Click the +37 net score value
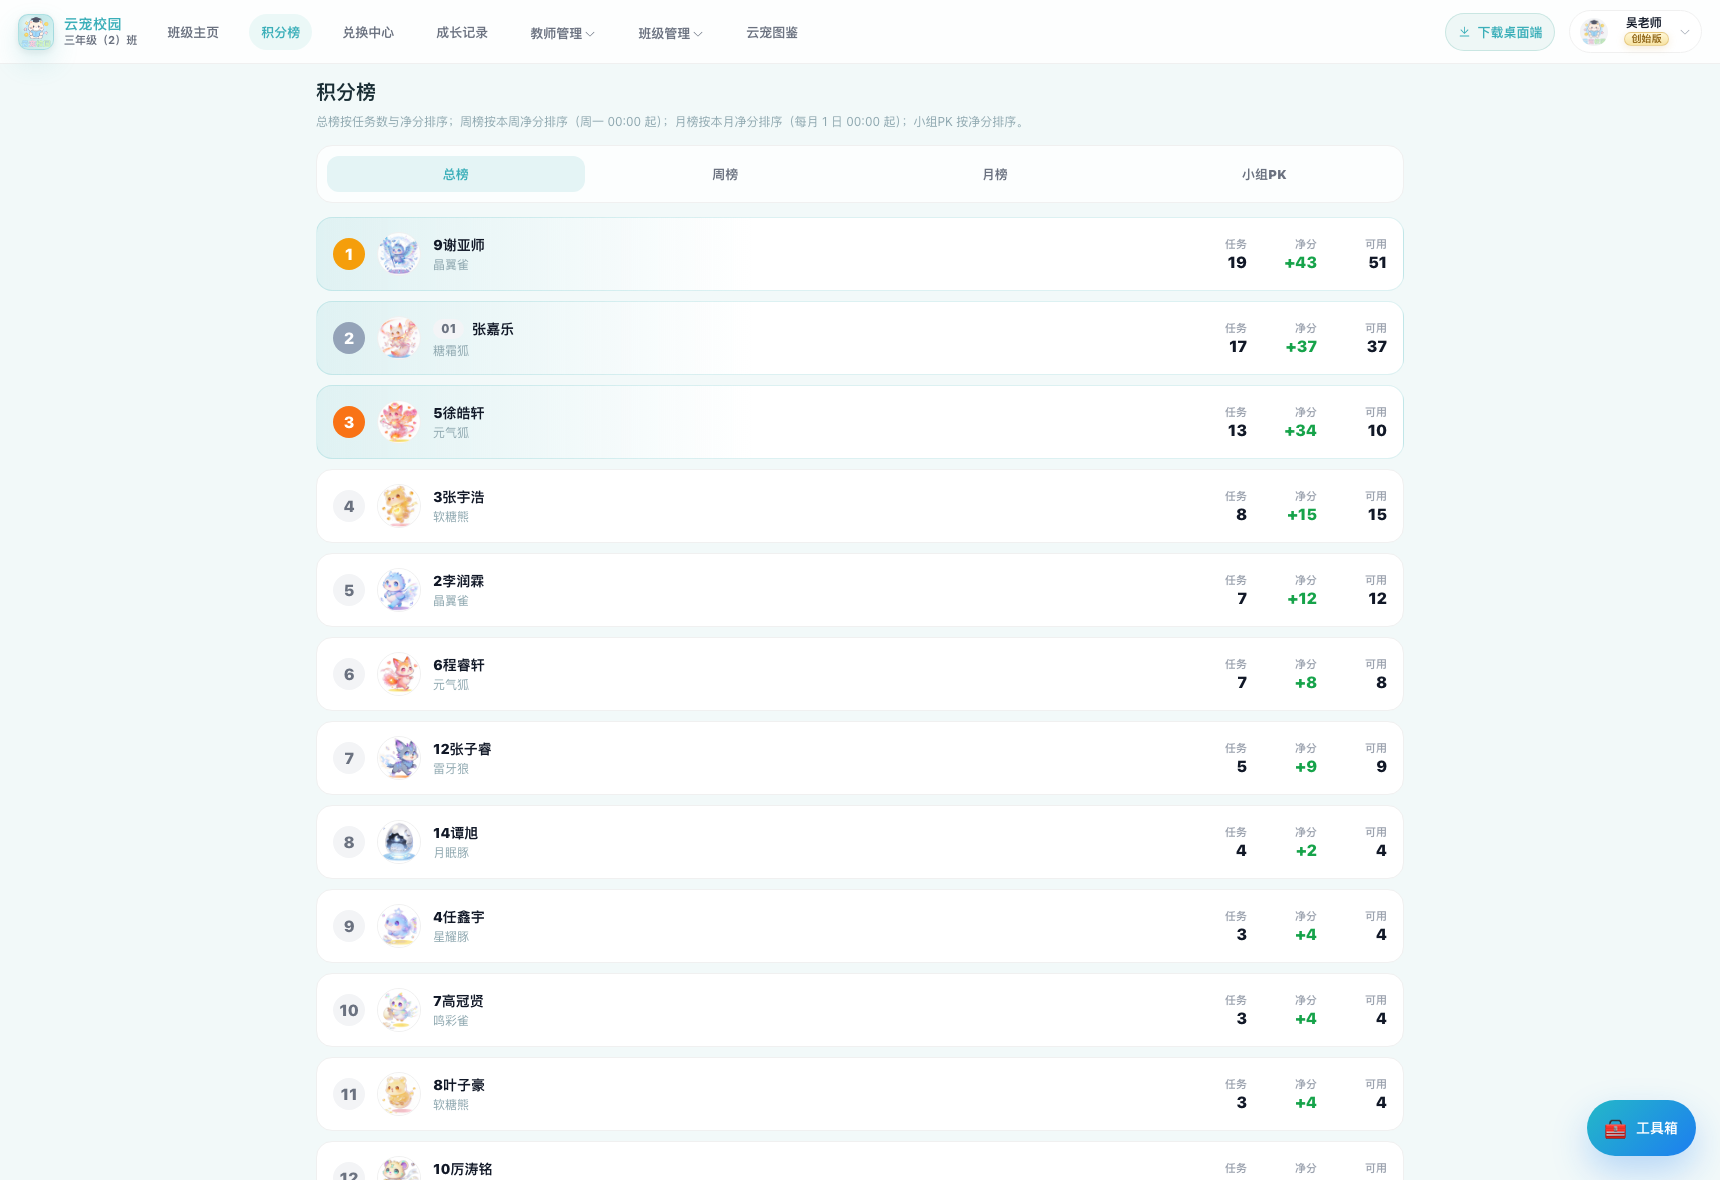 pos(1301,347)
